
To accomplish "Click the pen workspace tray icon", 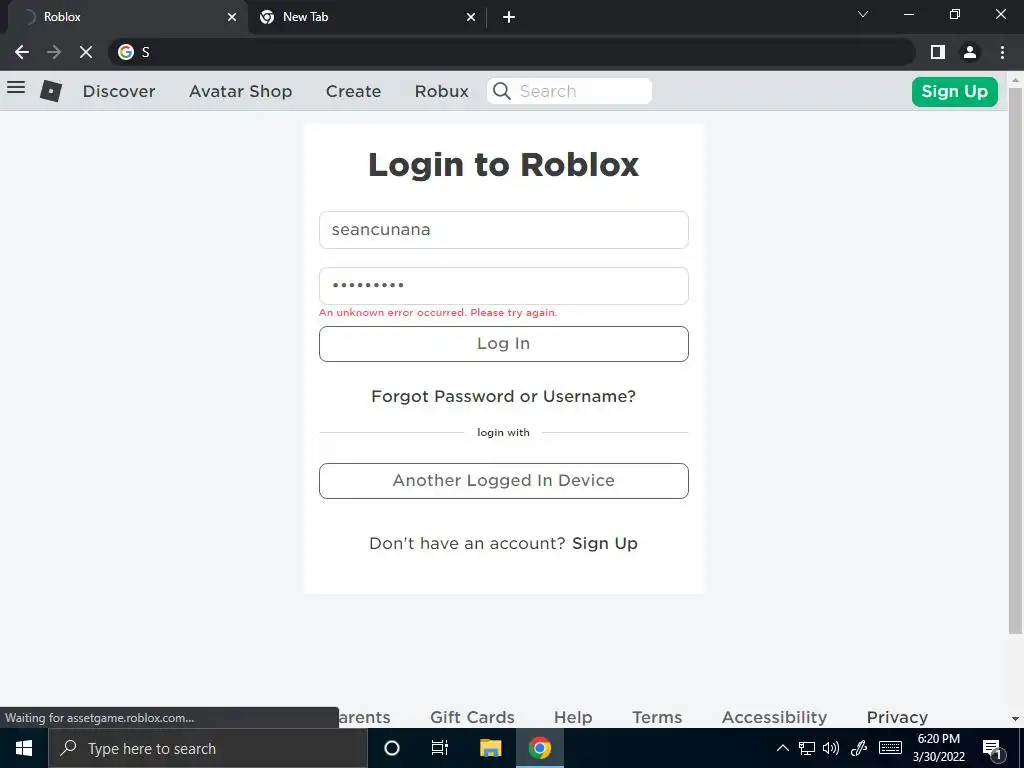I will [859, 748].
